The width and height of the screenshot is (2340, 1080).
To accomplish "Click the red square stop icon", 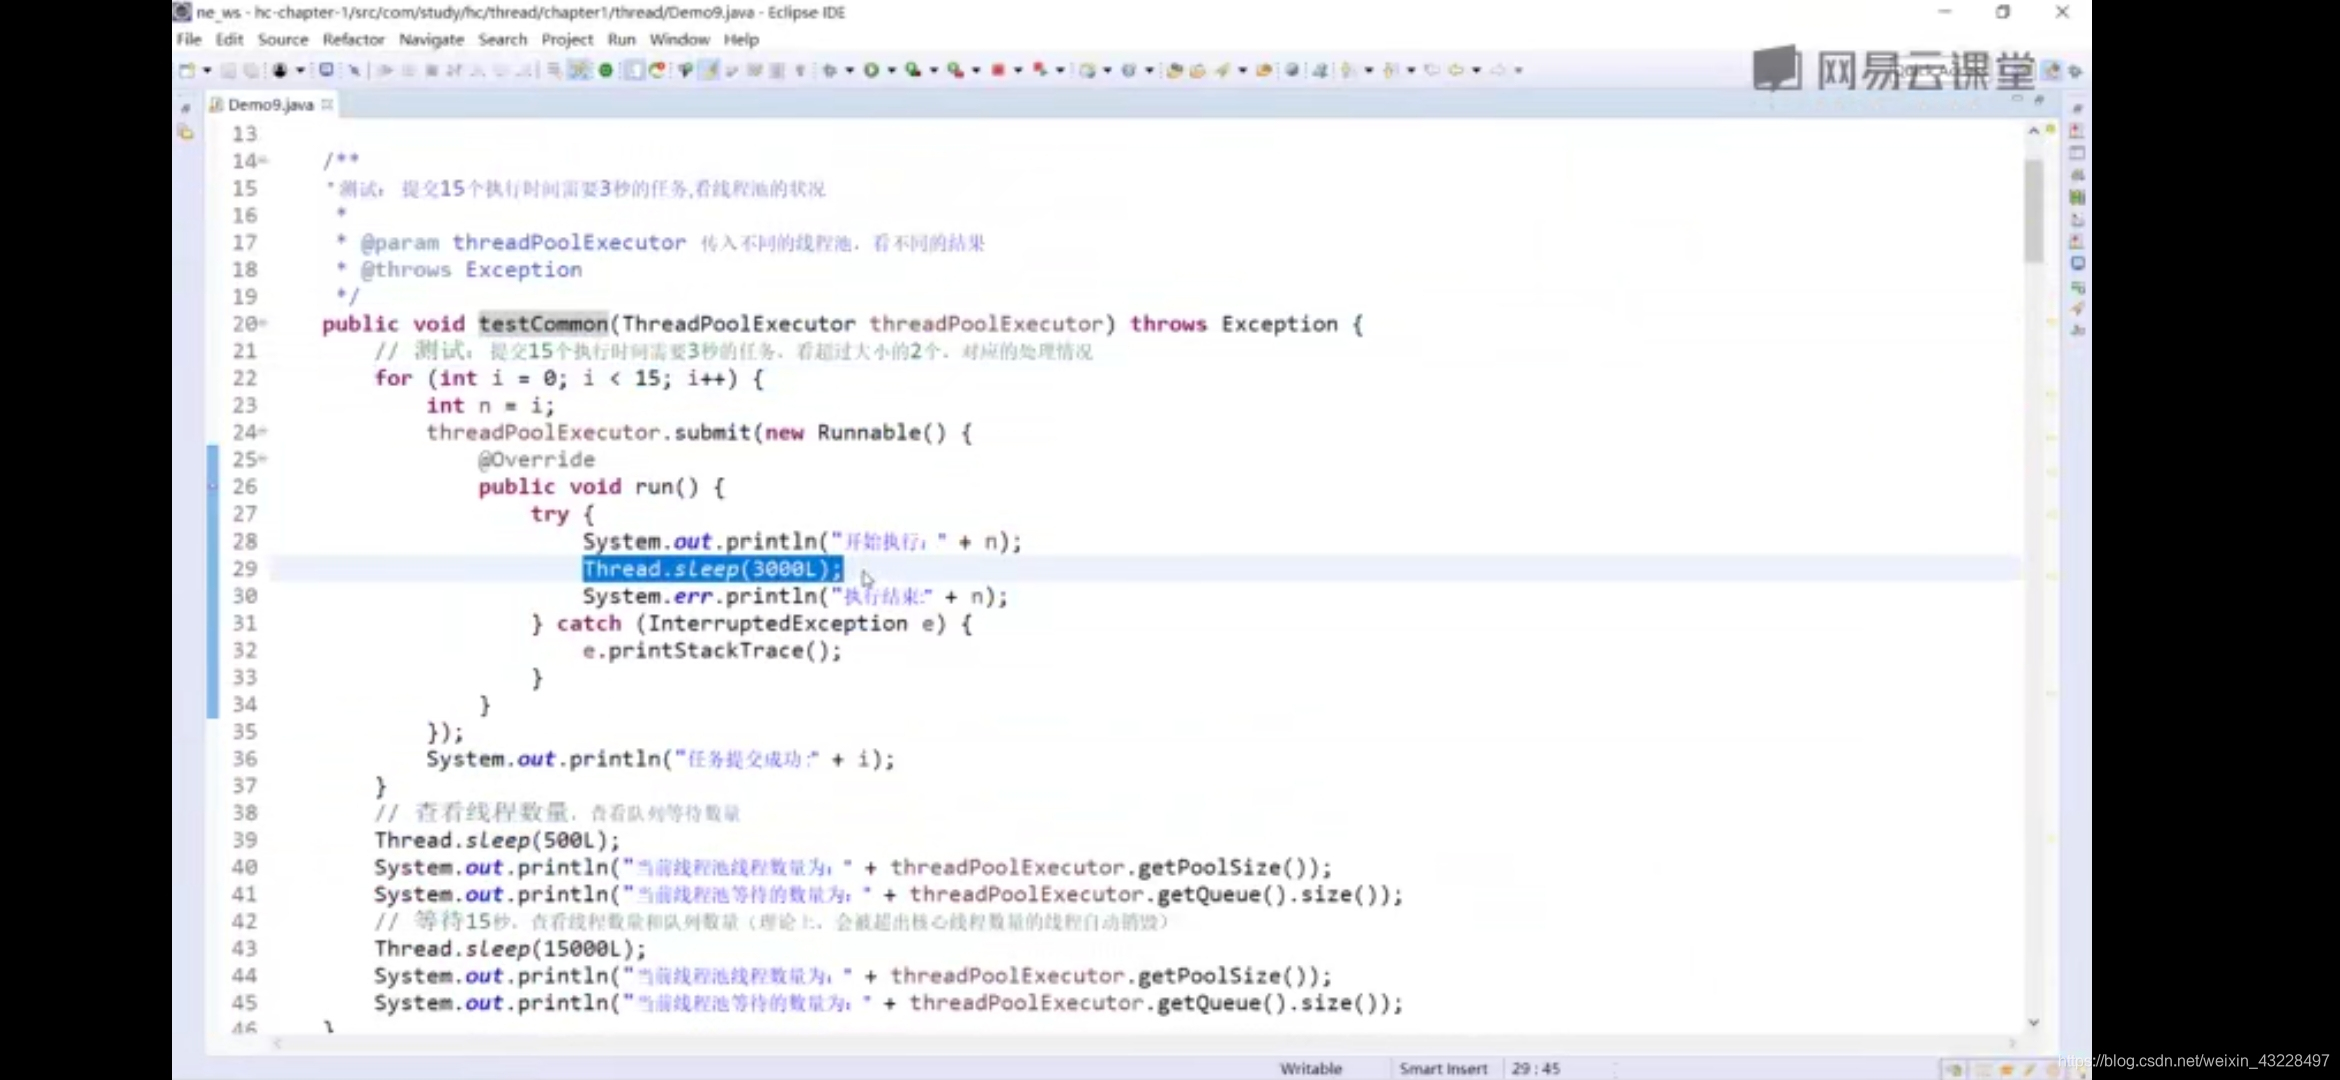I will 998,70.
